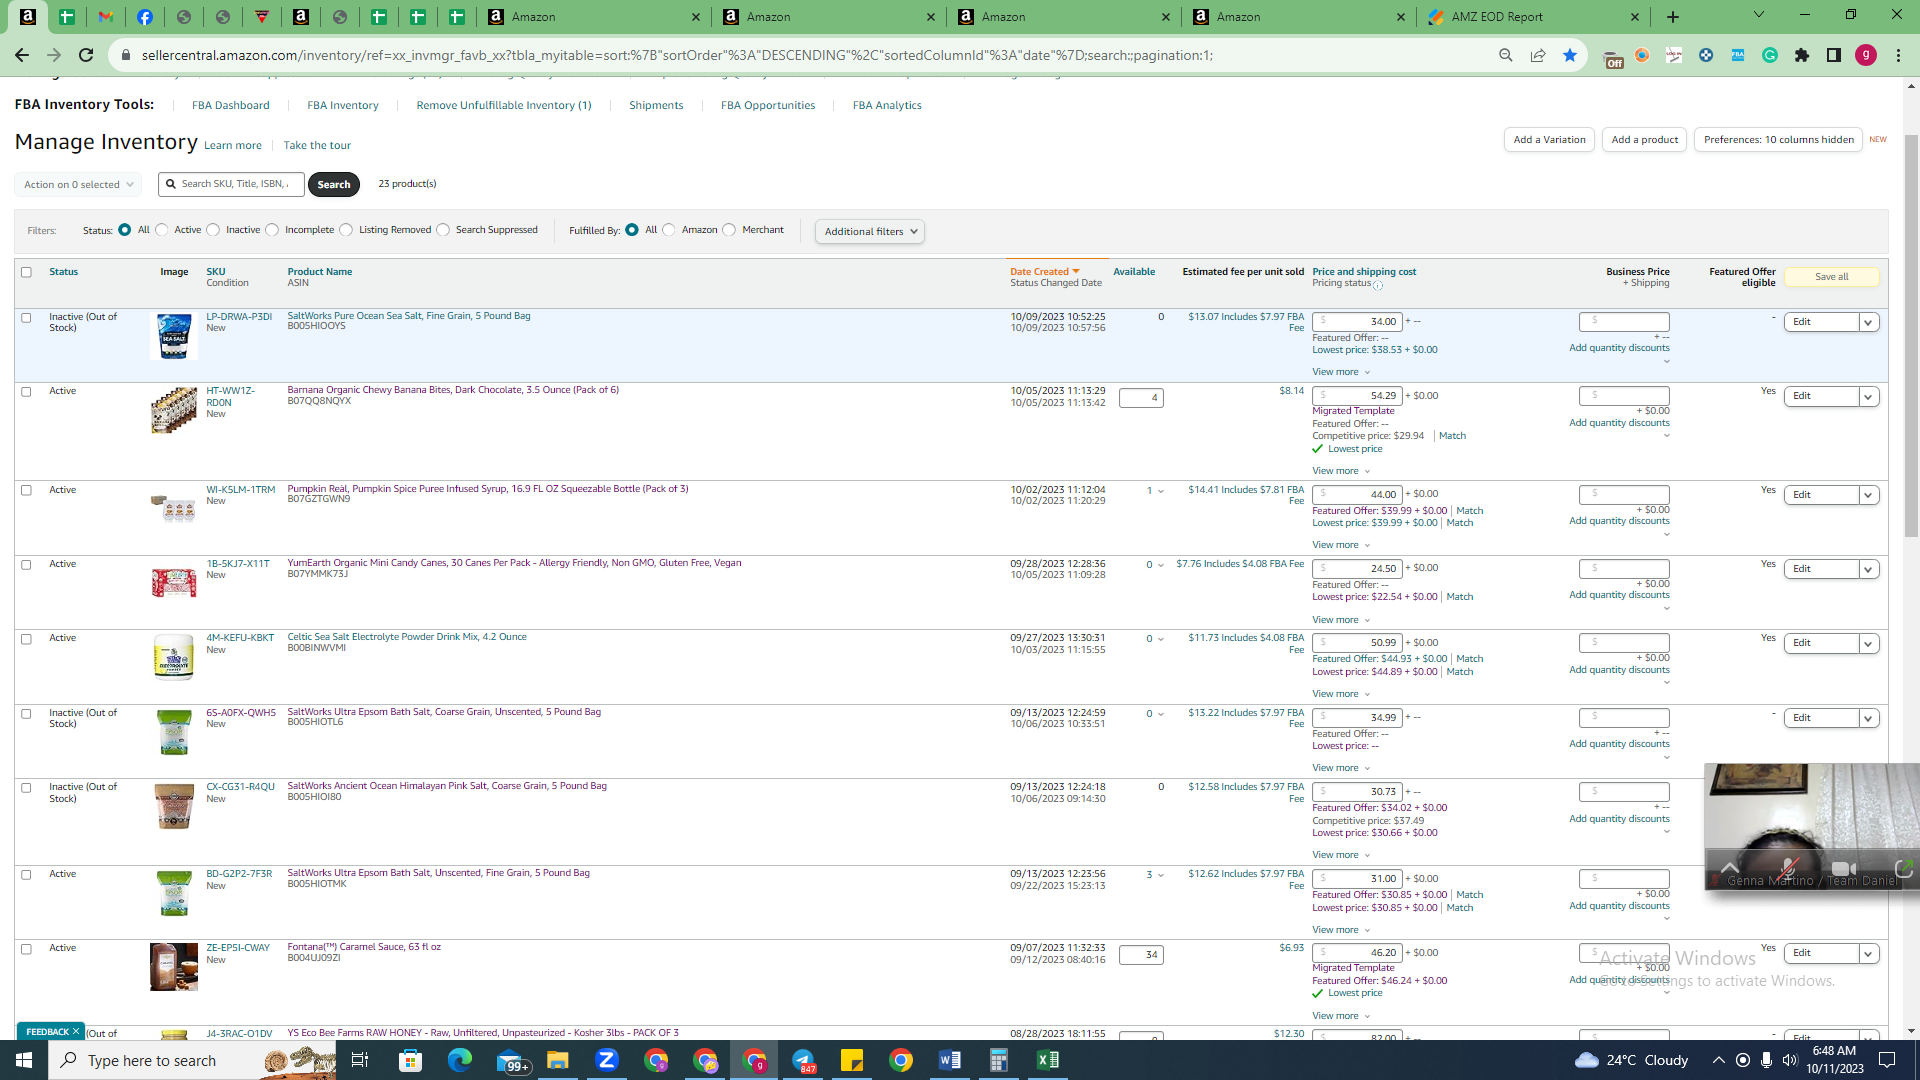Open Sticky Notes from the taskbar
The height and width of the screenshot is (1080, 1920).
click(x=852, y=1060)
